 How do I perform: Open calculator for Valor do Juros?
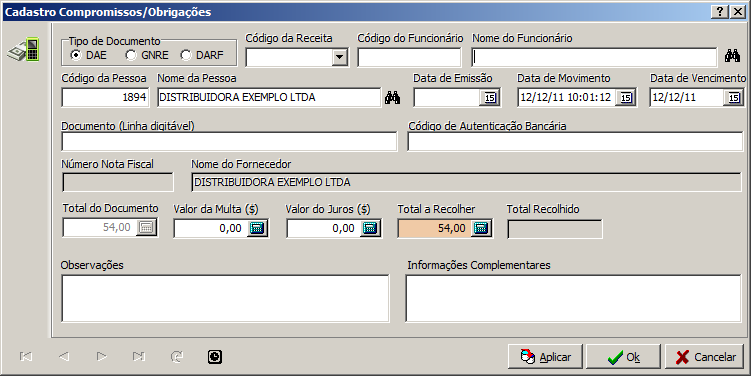pyautogui.click(x=370, y=228)
